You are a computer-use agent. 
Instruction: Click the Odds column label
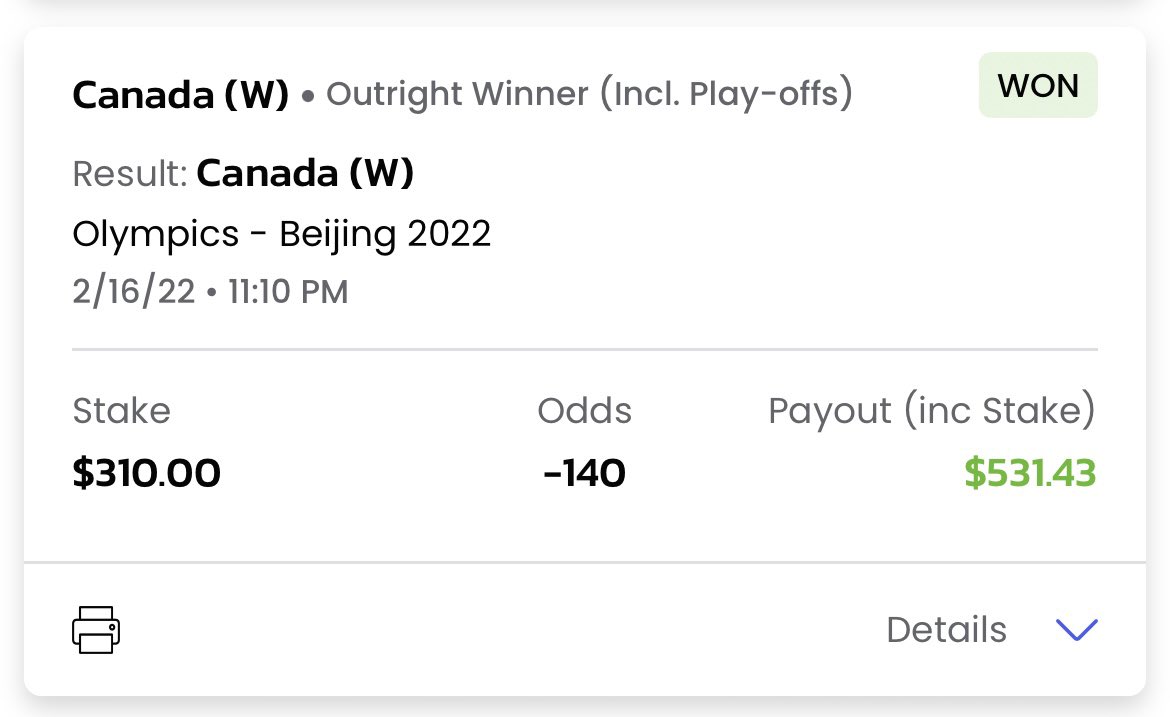(584, 410)
